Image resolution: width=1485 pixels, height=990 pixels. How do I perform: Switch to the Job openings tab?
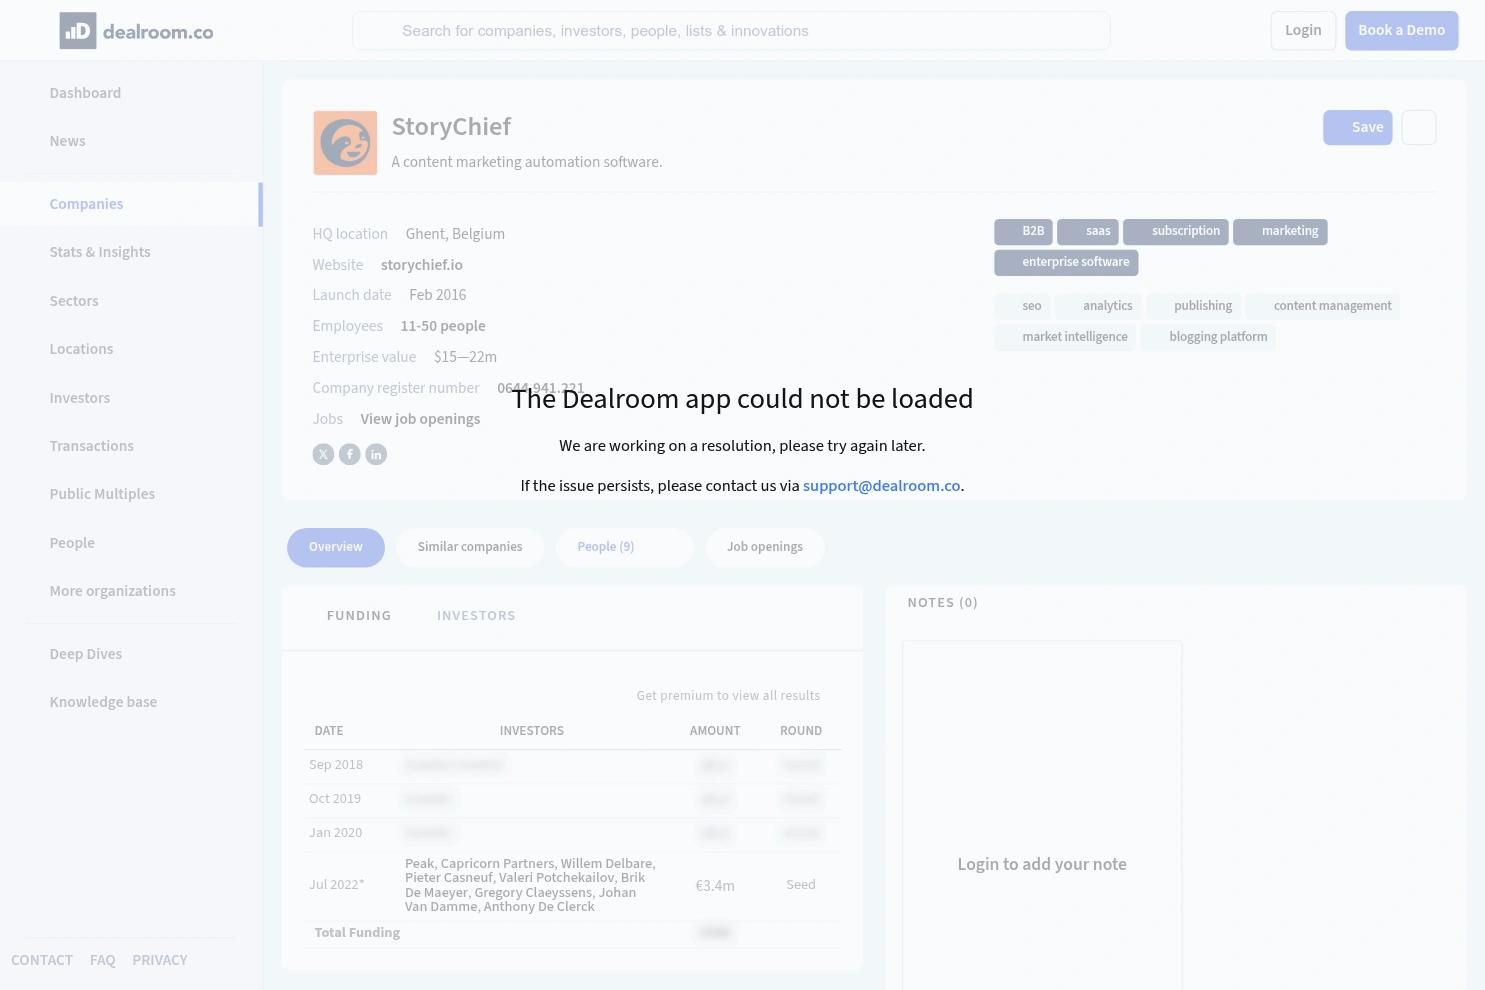(765, 547)
